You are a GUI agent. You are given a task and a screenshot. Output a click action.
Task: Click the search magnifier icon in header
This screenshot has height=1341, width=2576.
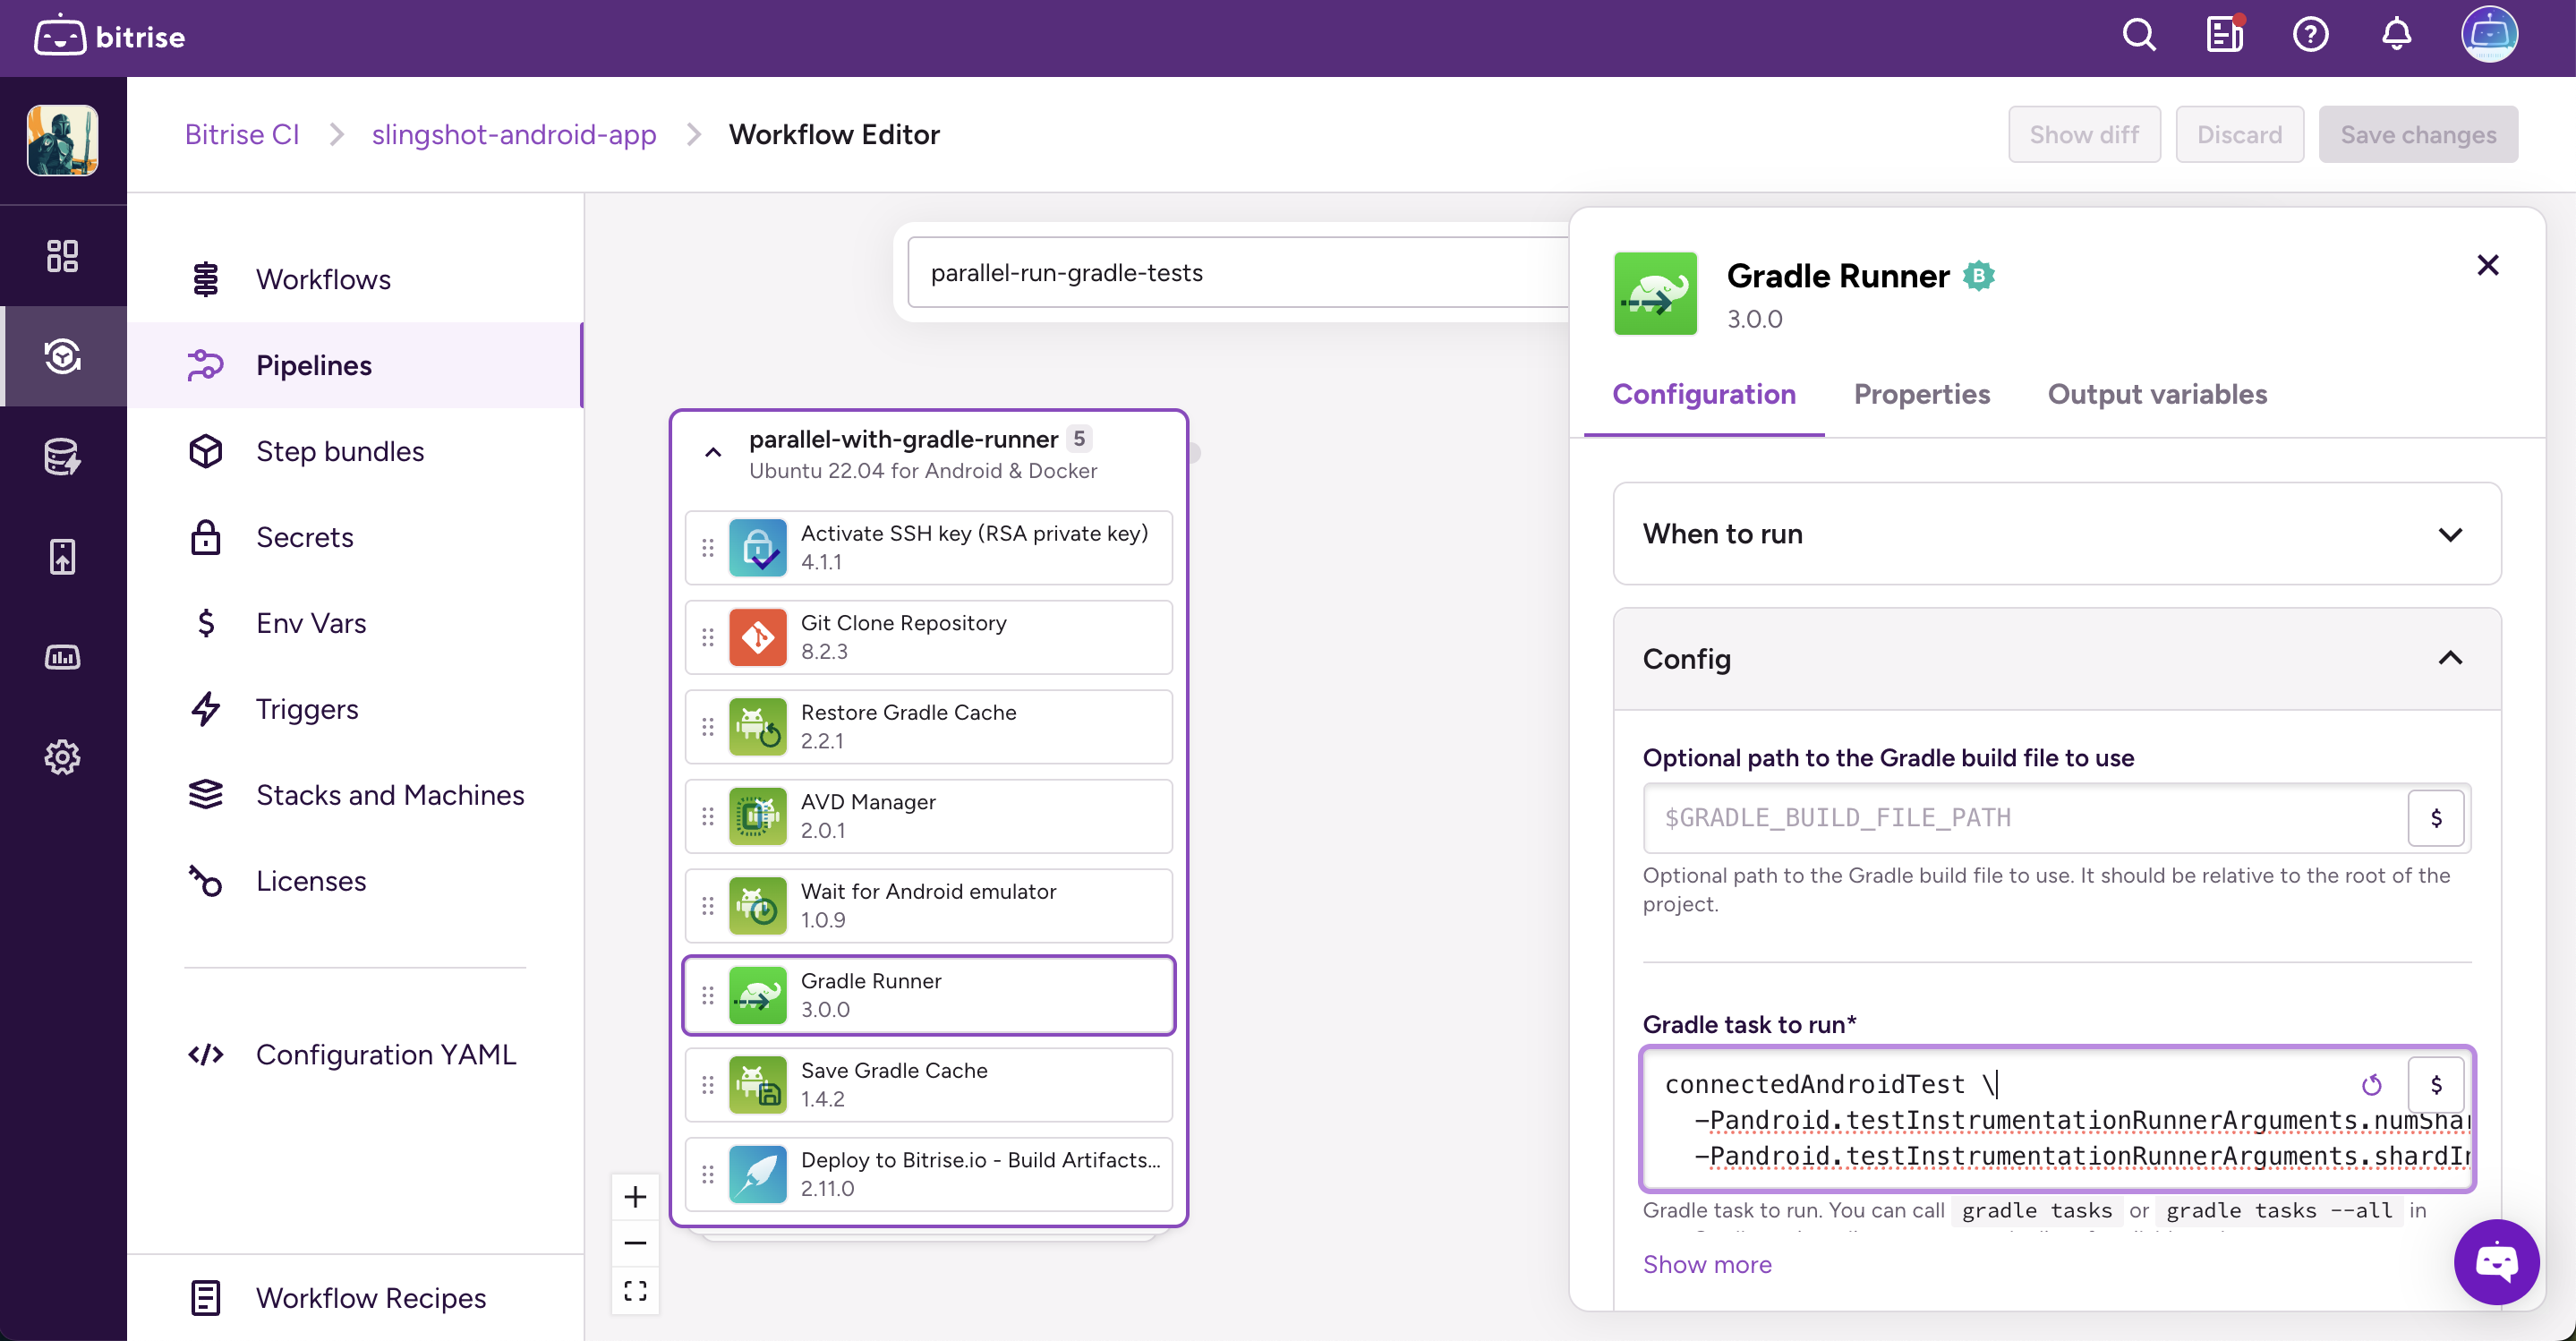[x=2138, y=36]
